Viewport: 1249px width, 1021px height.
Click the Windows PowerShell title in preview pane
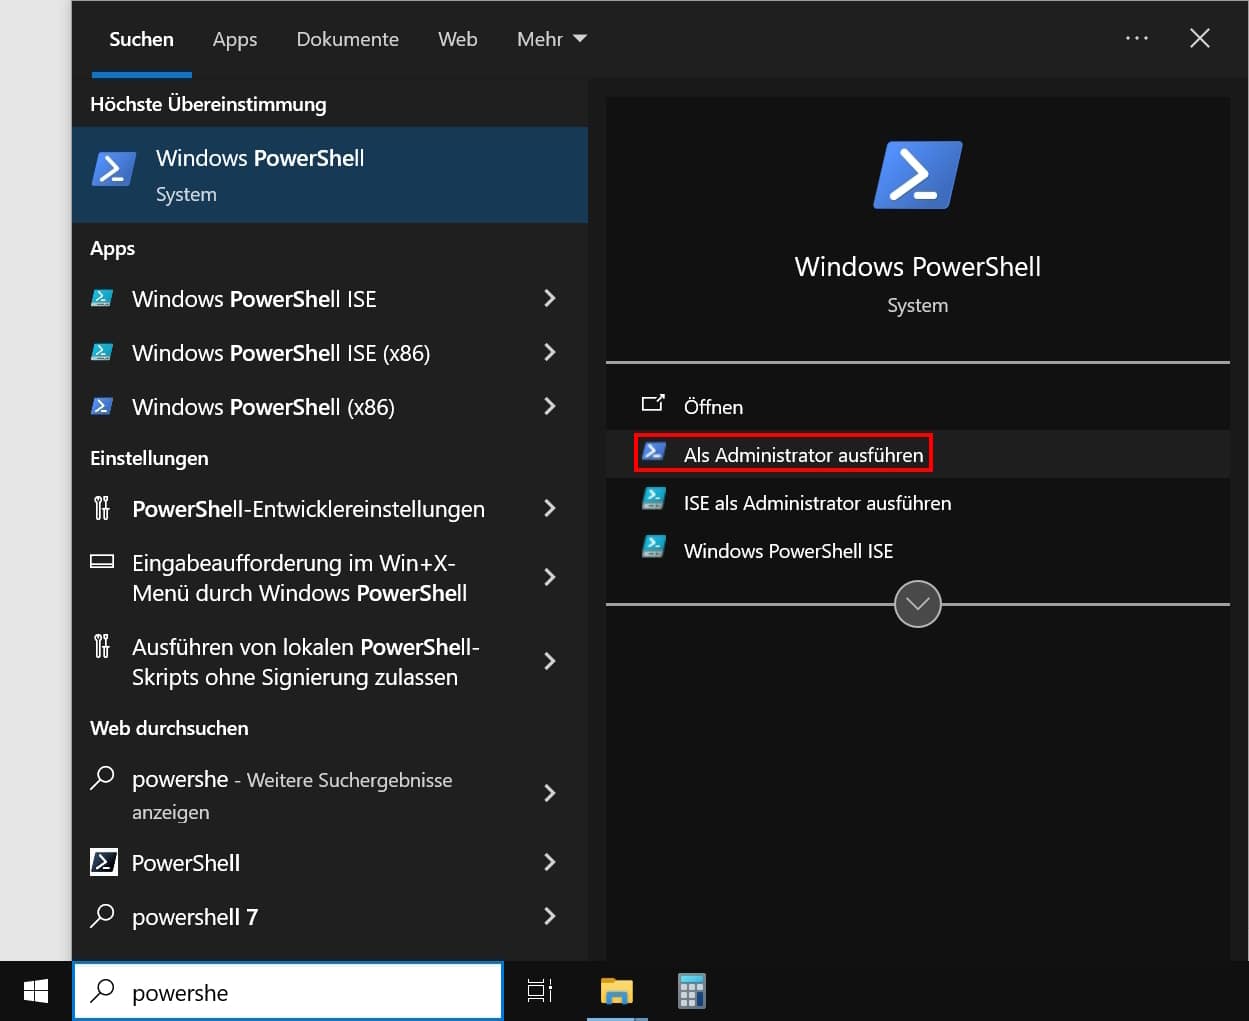click(x=918, y=266)
